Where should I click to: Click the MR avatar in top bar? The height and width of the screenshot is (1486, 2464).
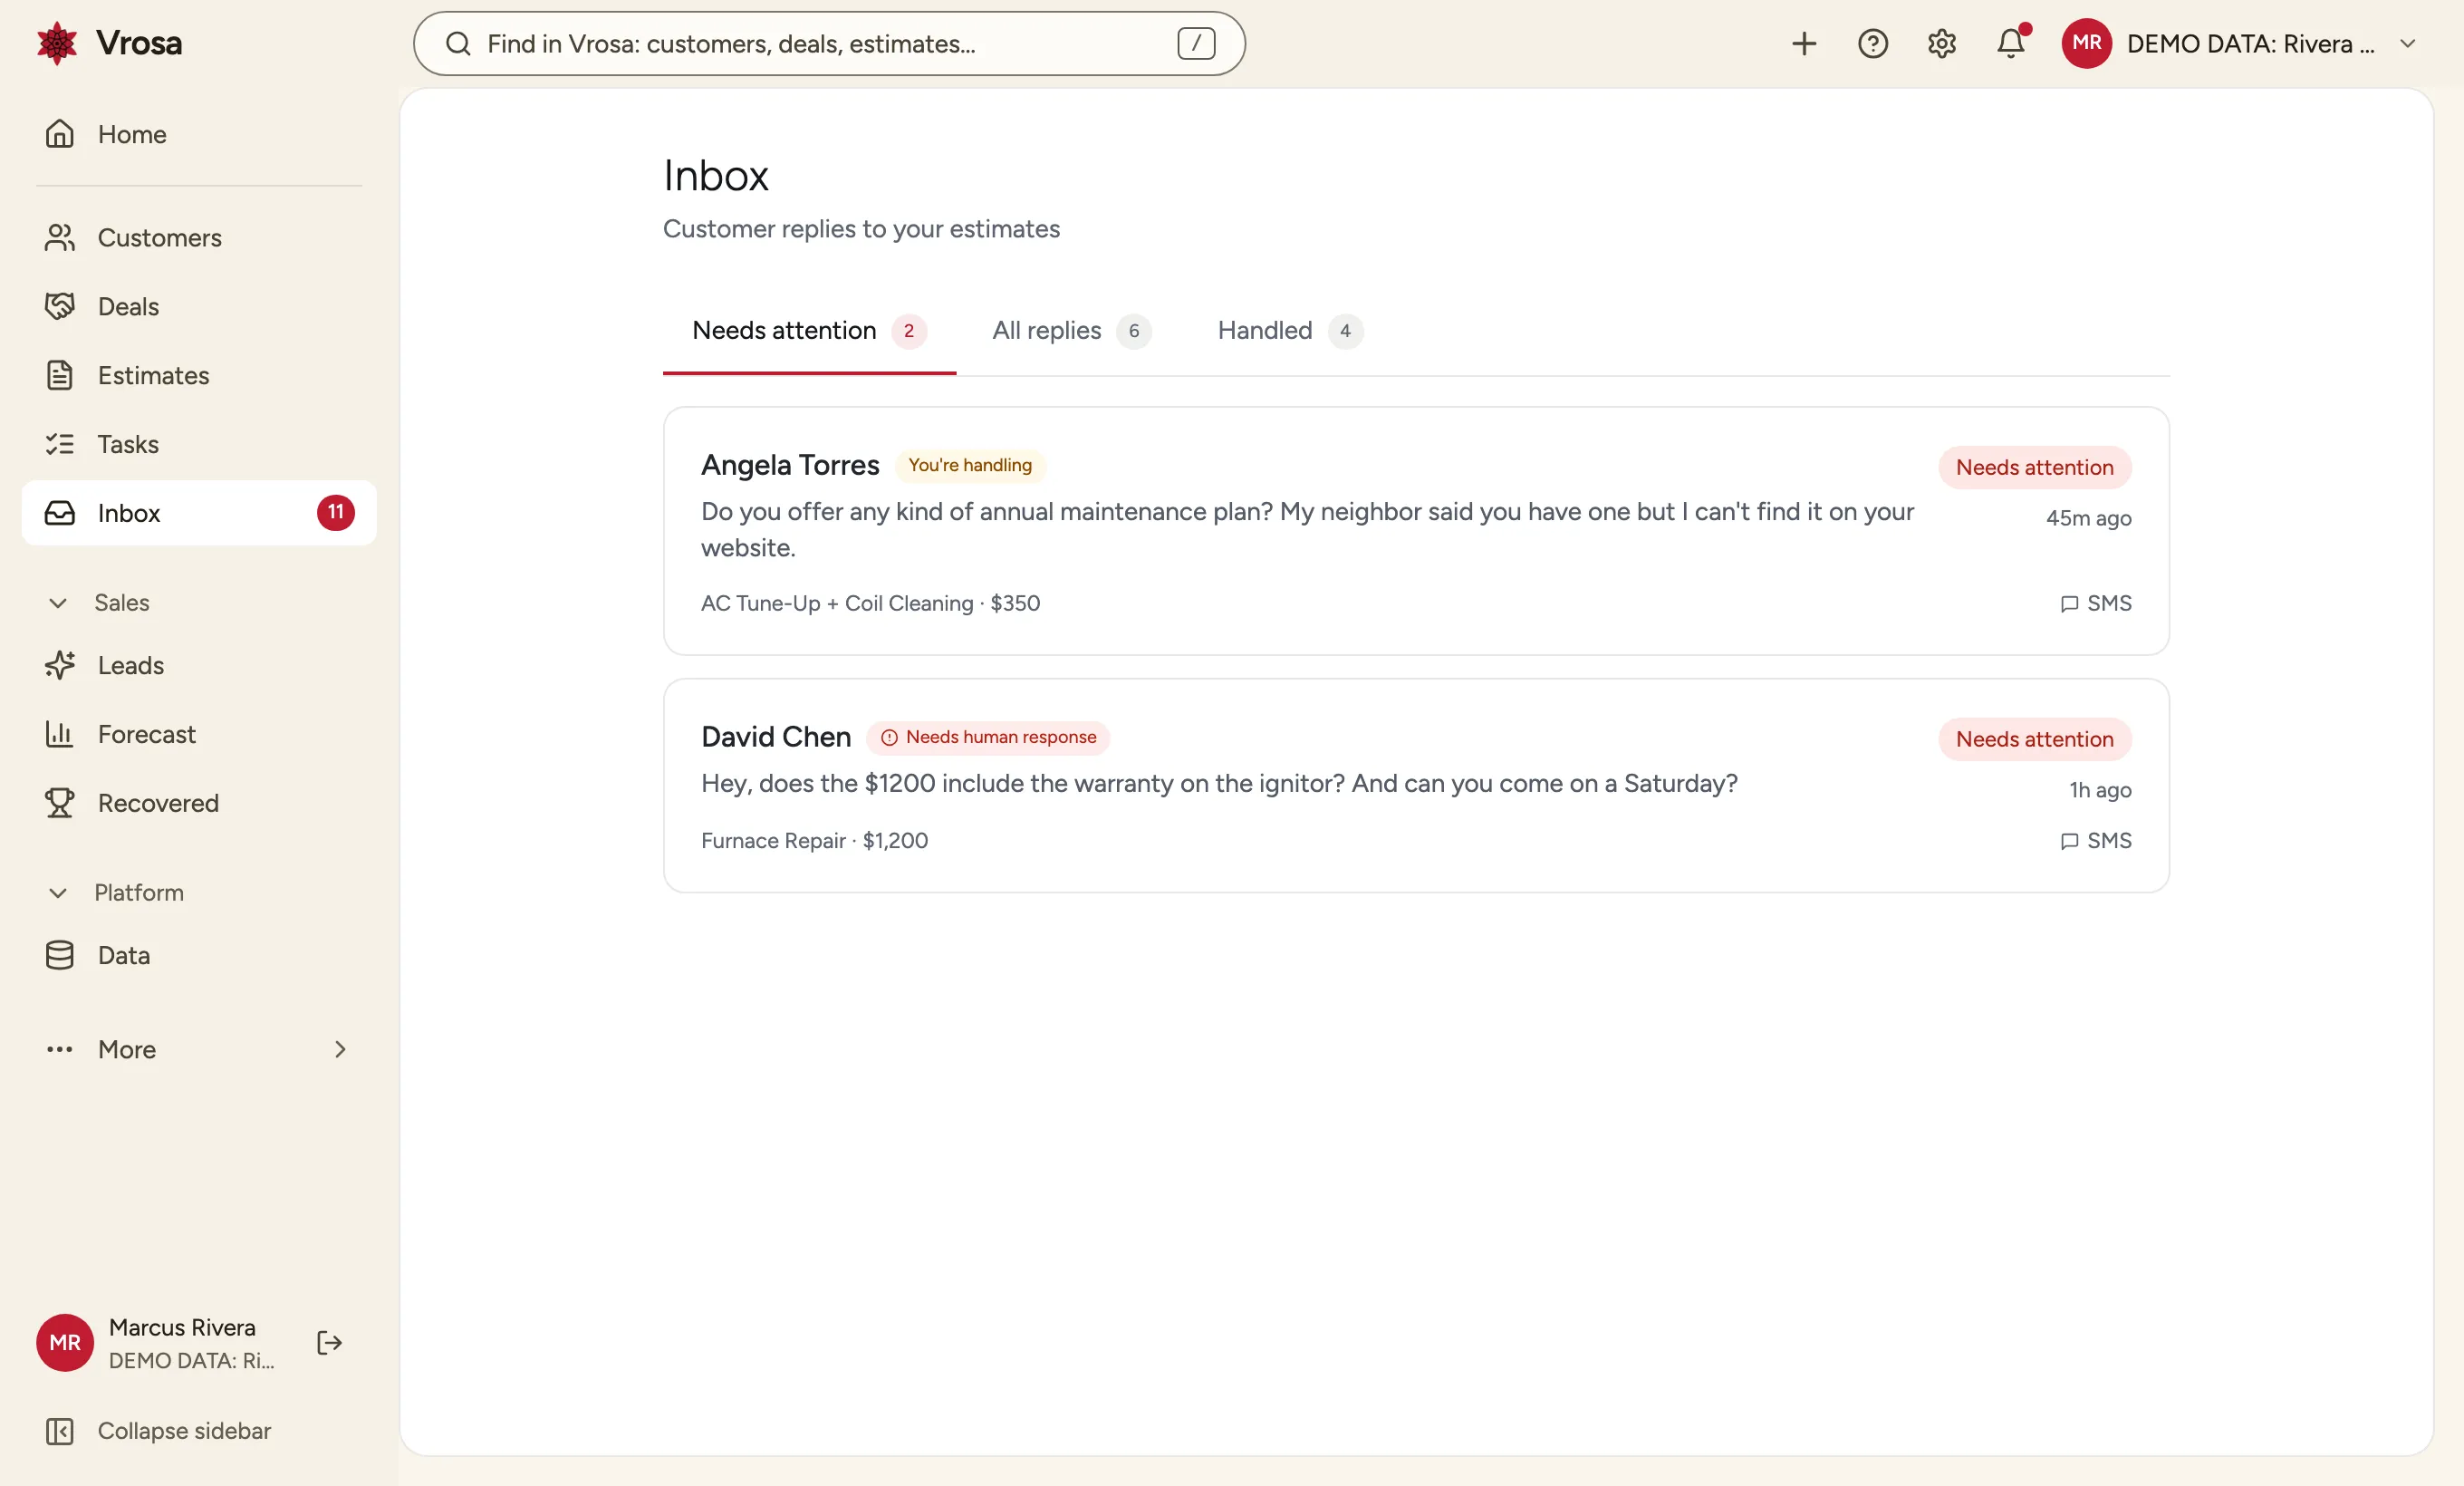2086,43
